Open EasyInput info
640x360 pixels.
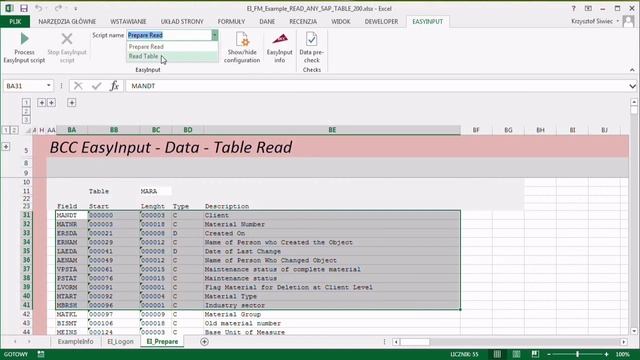tap(280, 48)
